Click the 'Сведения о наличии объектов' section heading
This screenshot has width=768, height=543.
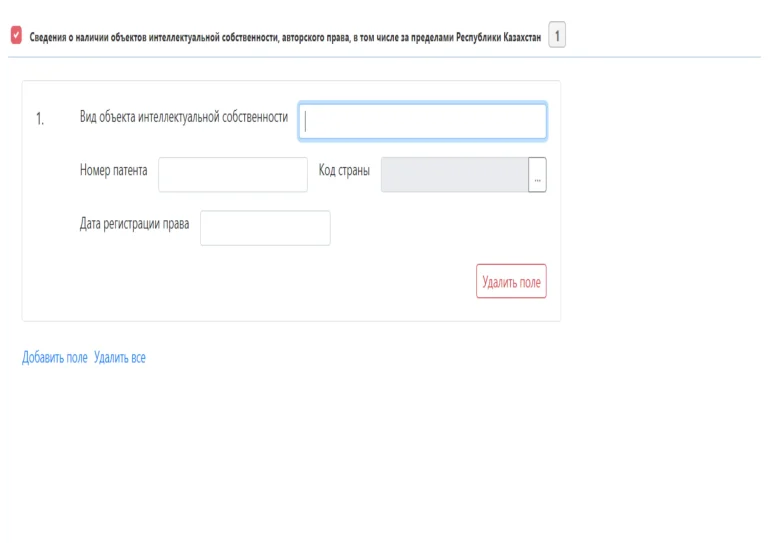click(x=285, y=37)
